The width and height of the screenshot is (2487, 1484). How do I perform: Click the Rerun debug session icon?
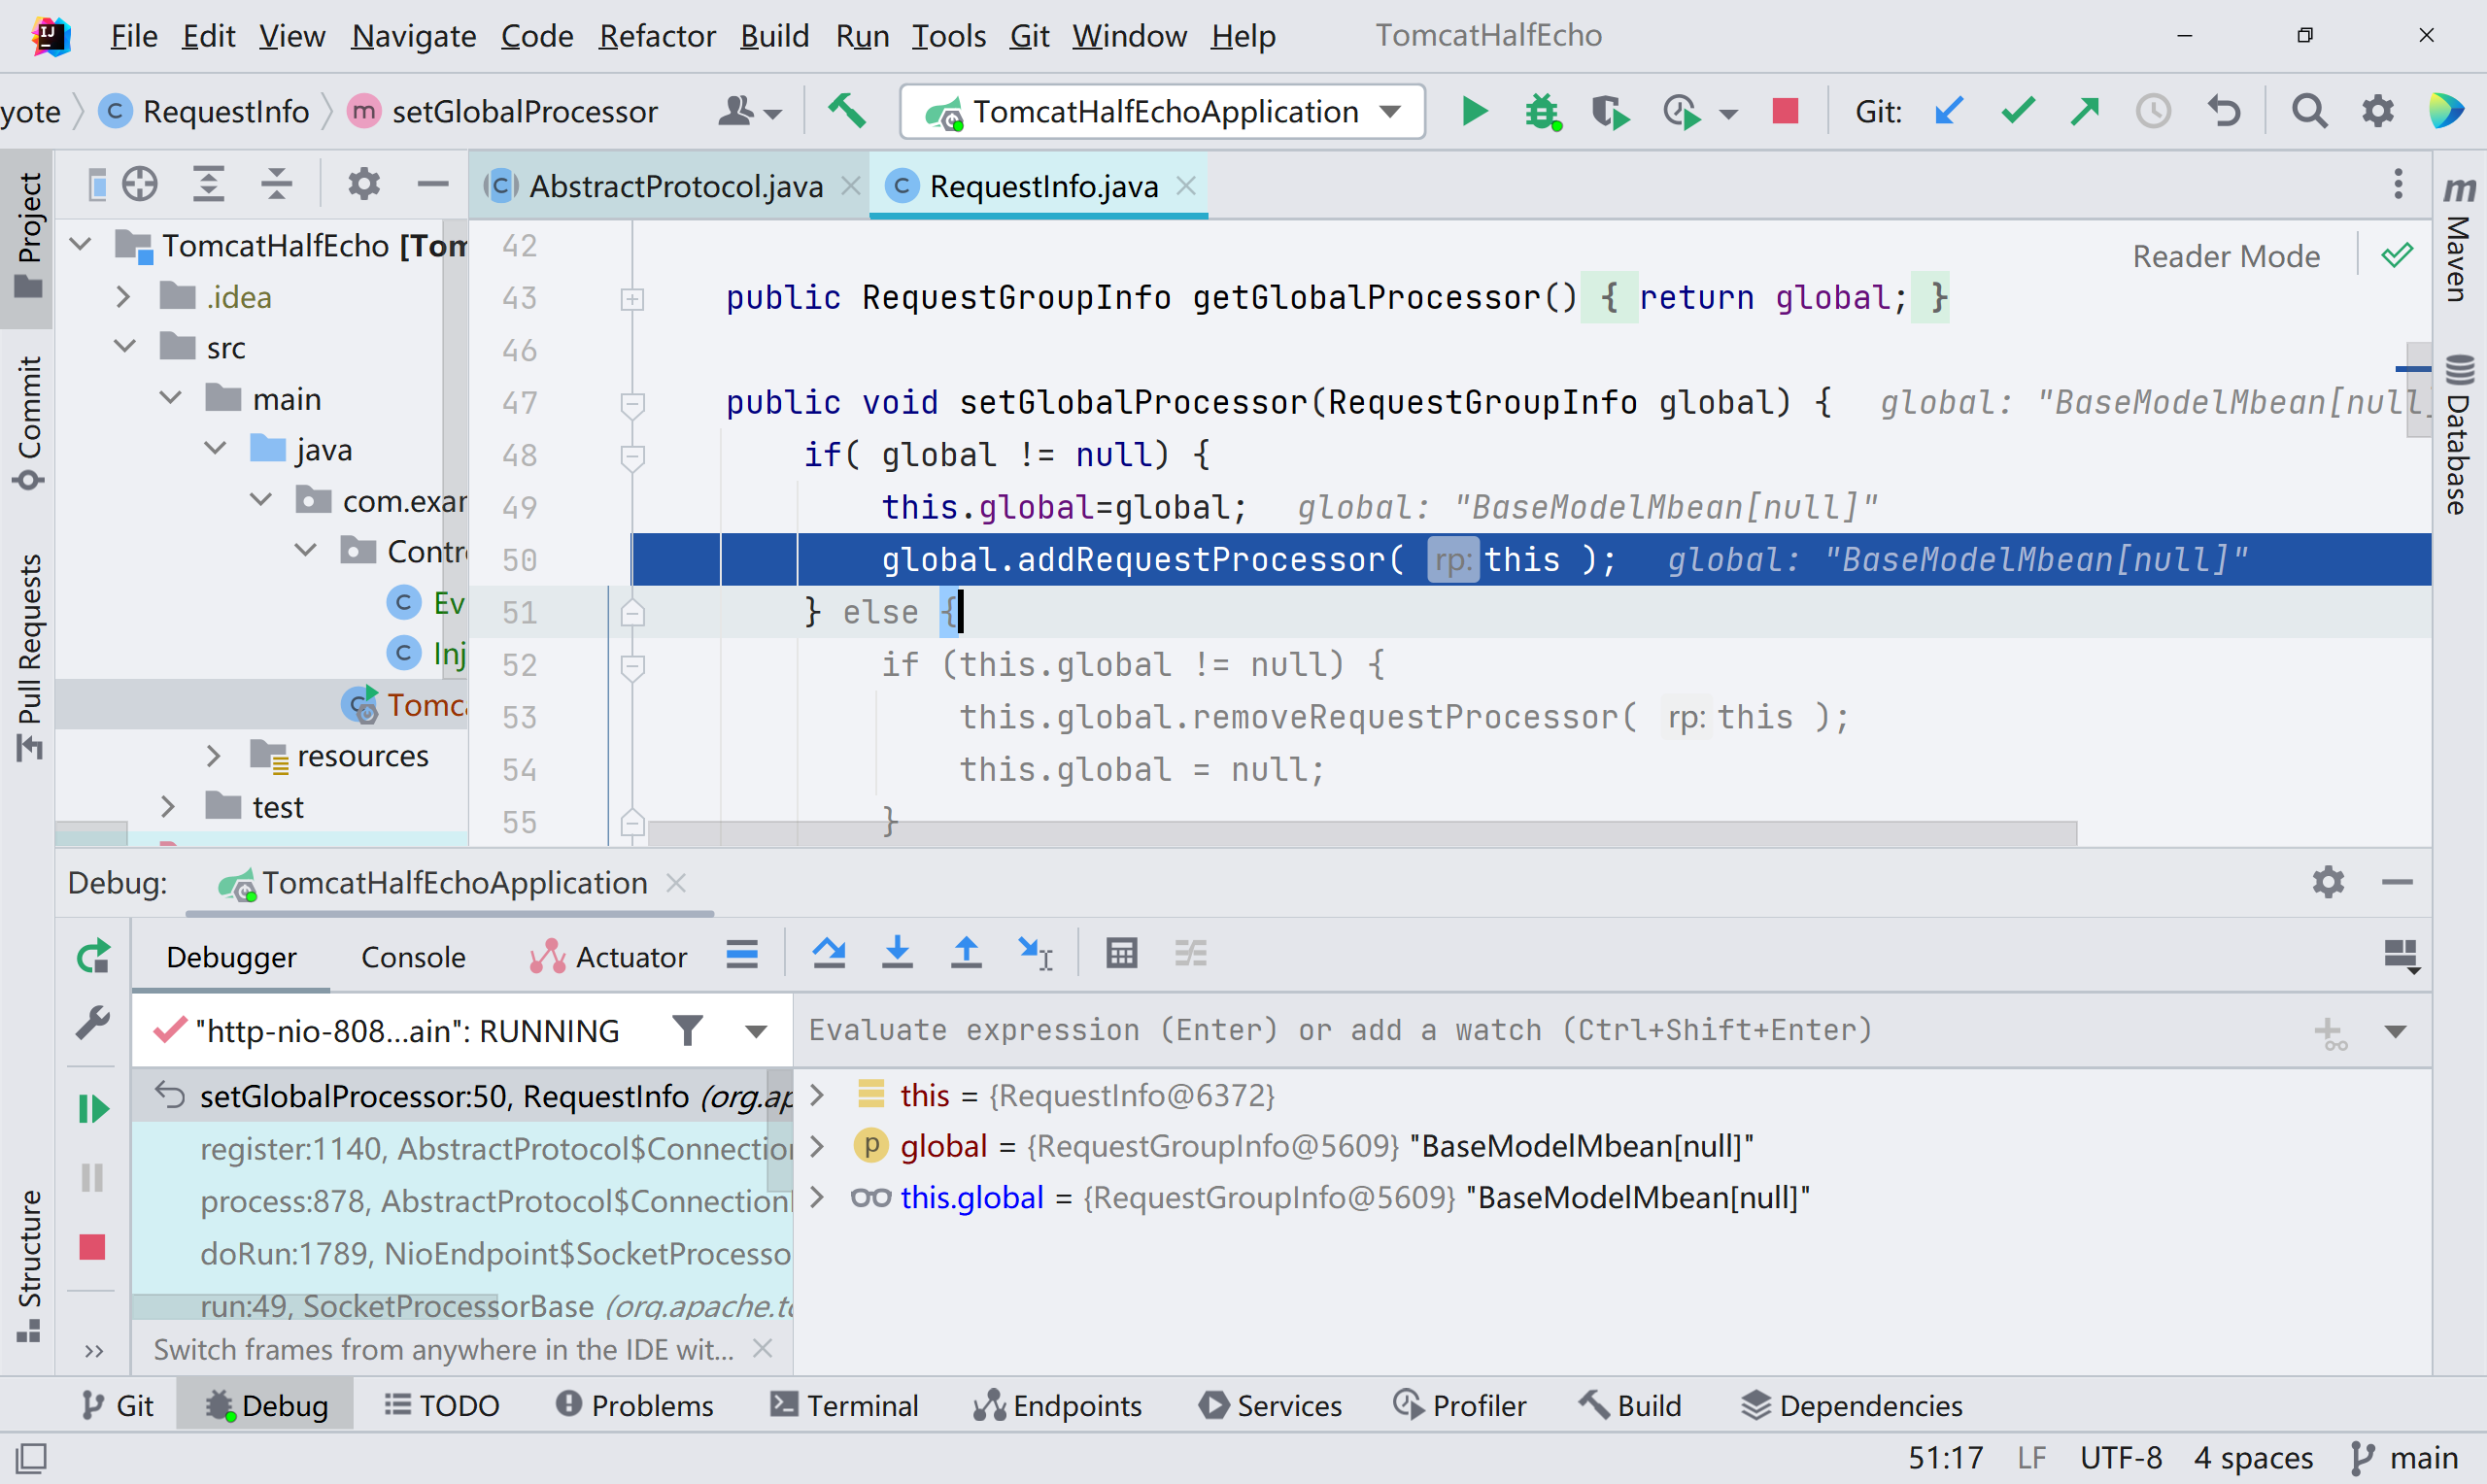[93, 957]
